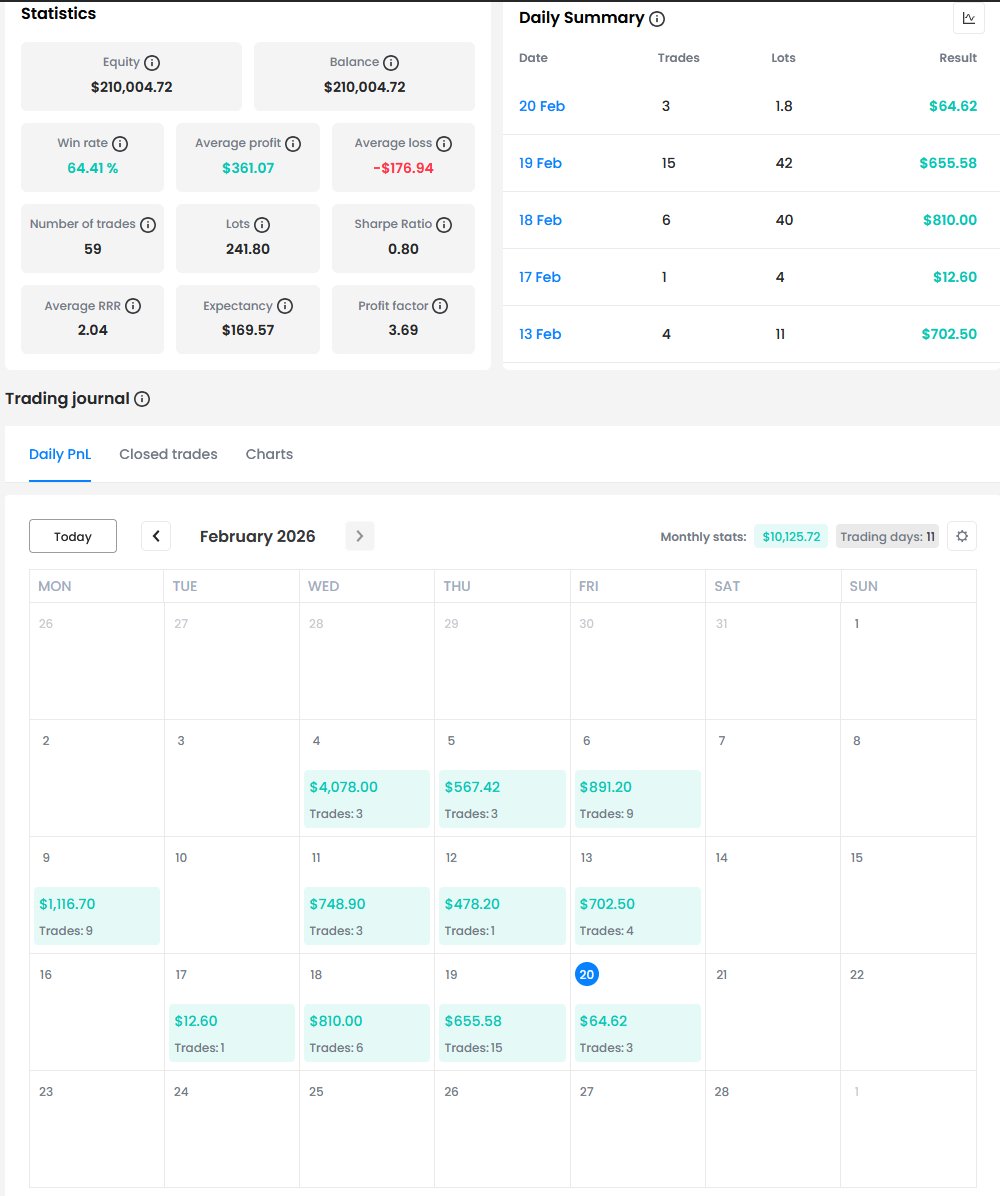Click the Average loss value -$176.94
1000x1196 pixels.
(x=403, y=169)
